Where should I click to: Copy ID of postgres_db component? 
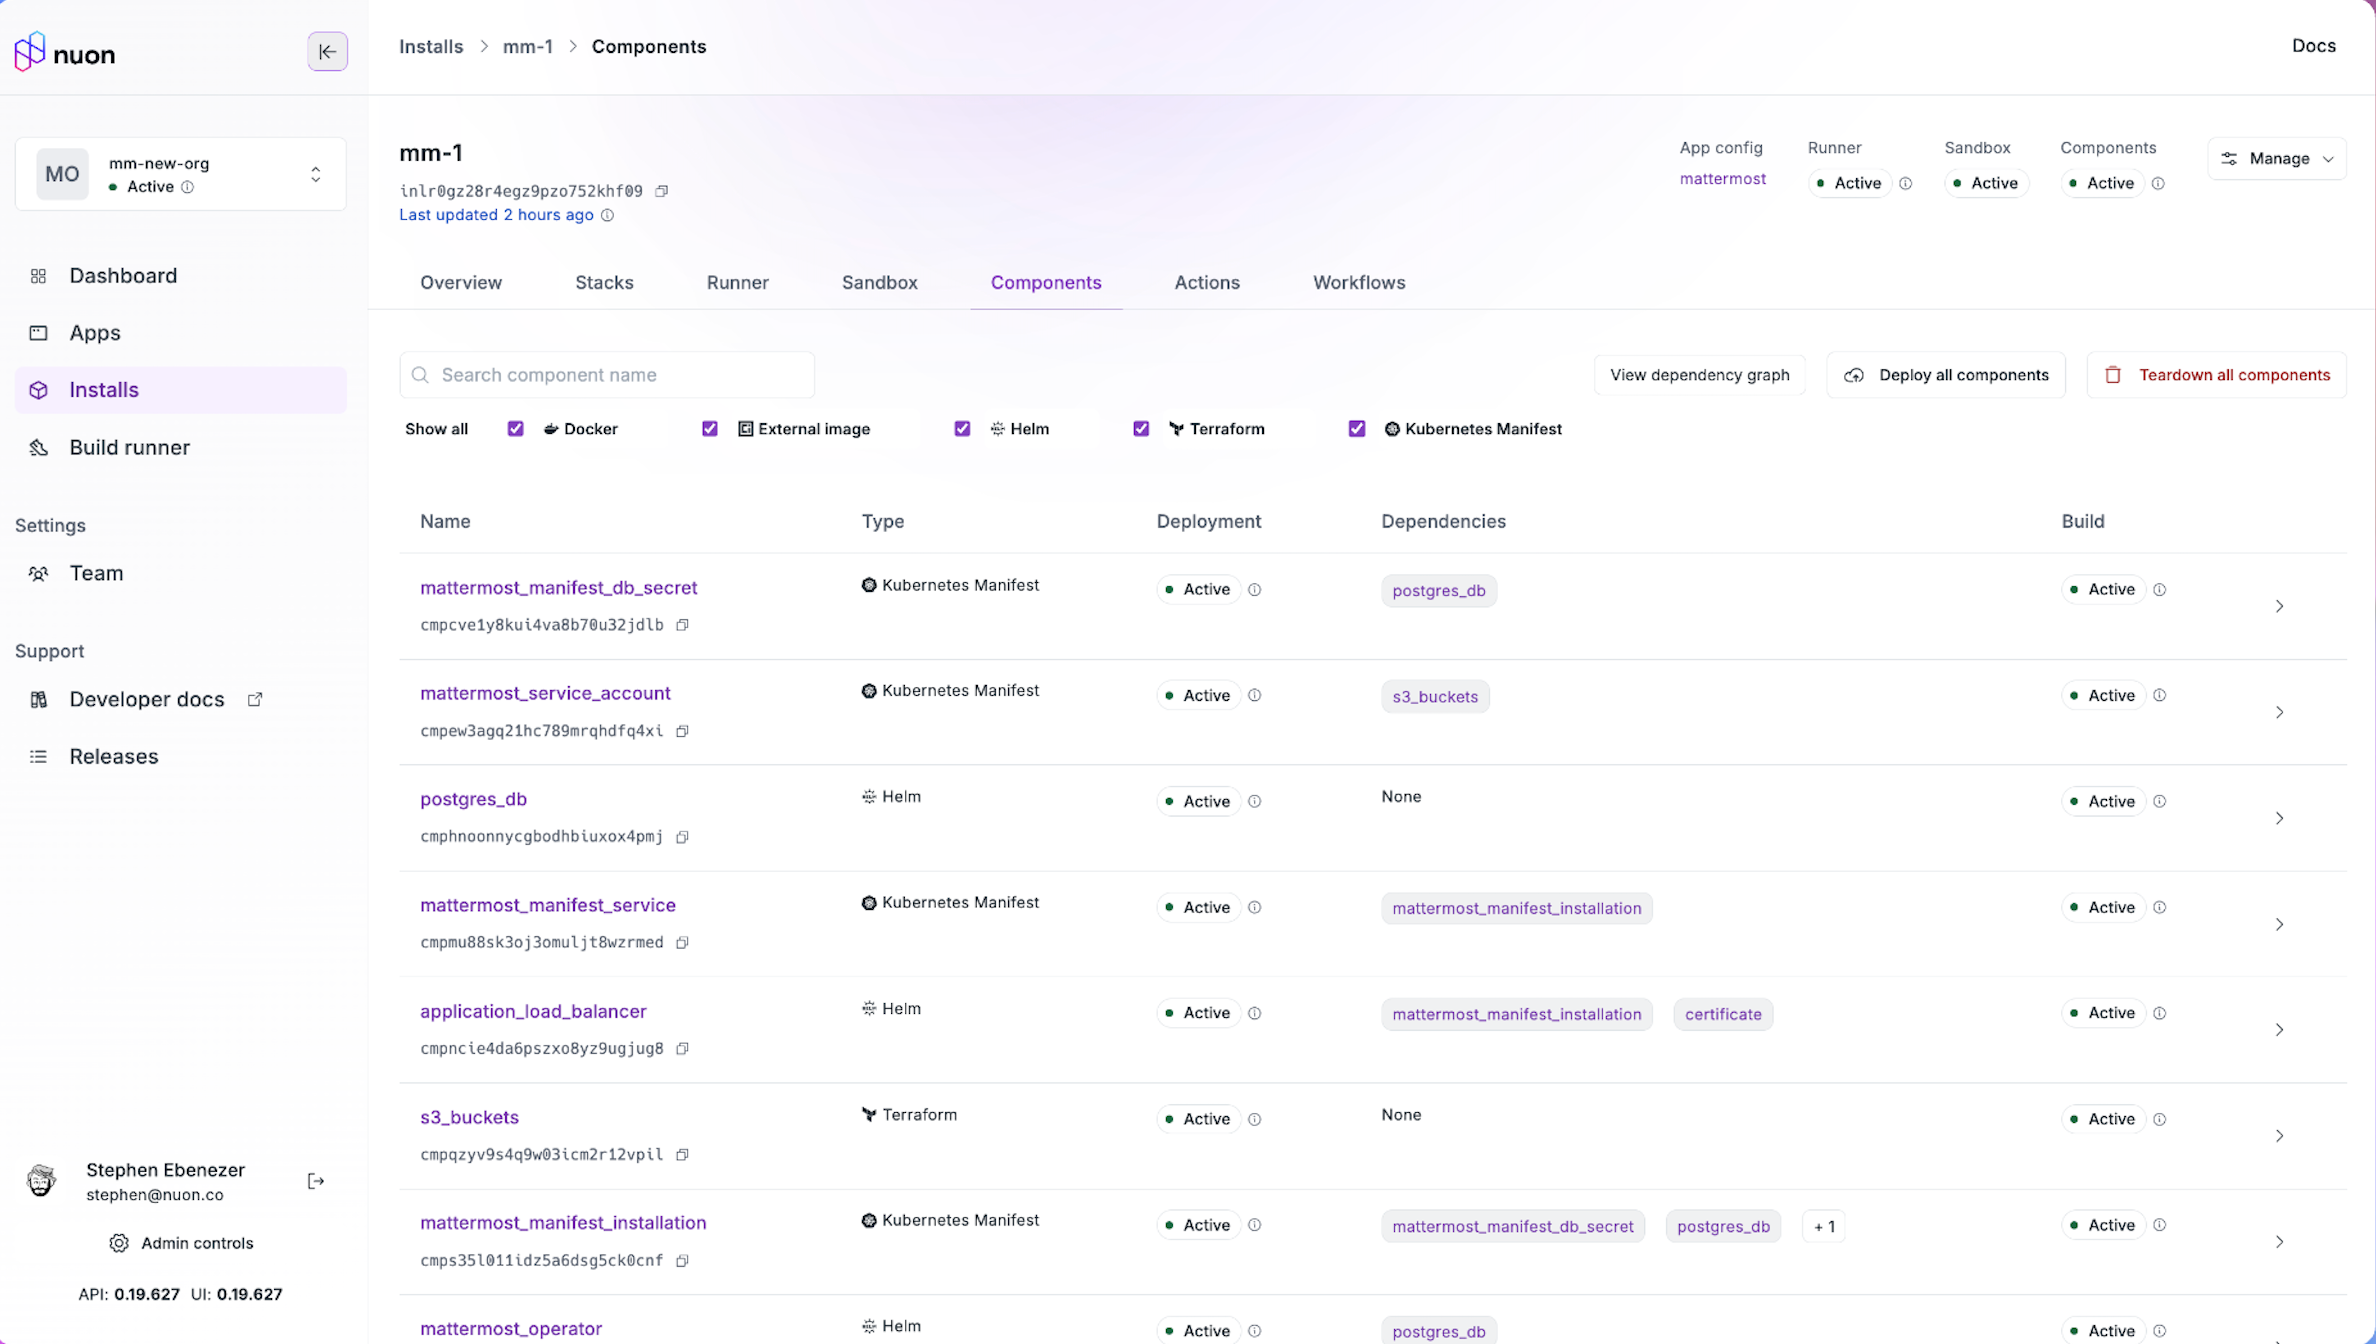click(x=682, y=837)
